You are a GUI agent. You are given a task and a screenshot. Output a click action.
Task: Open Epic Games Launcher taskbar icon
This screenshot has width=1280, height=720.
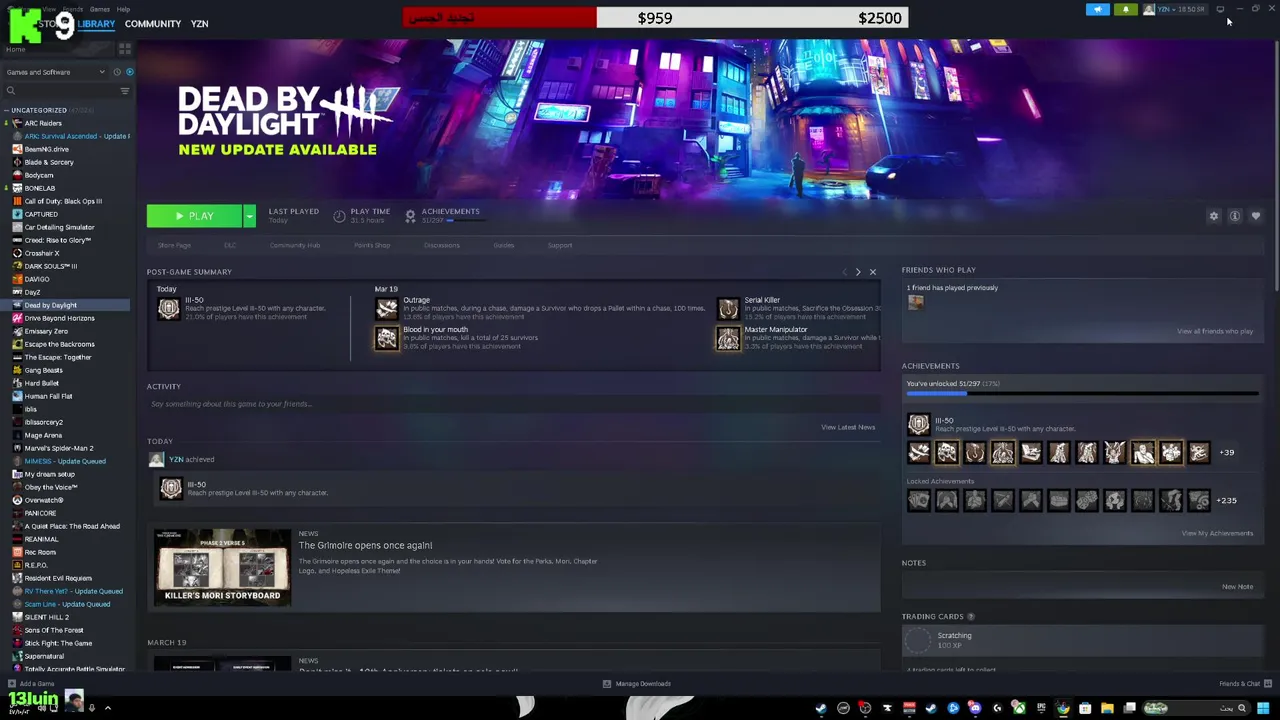pyautogui.click(x=1041, y=708)
